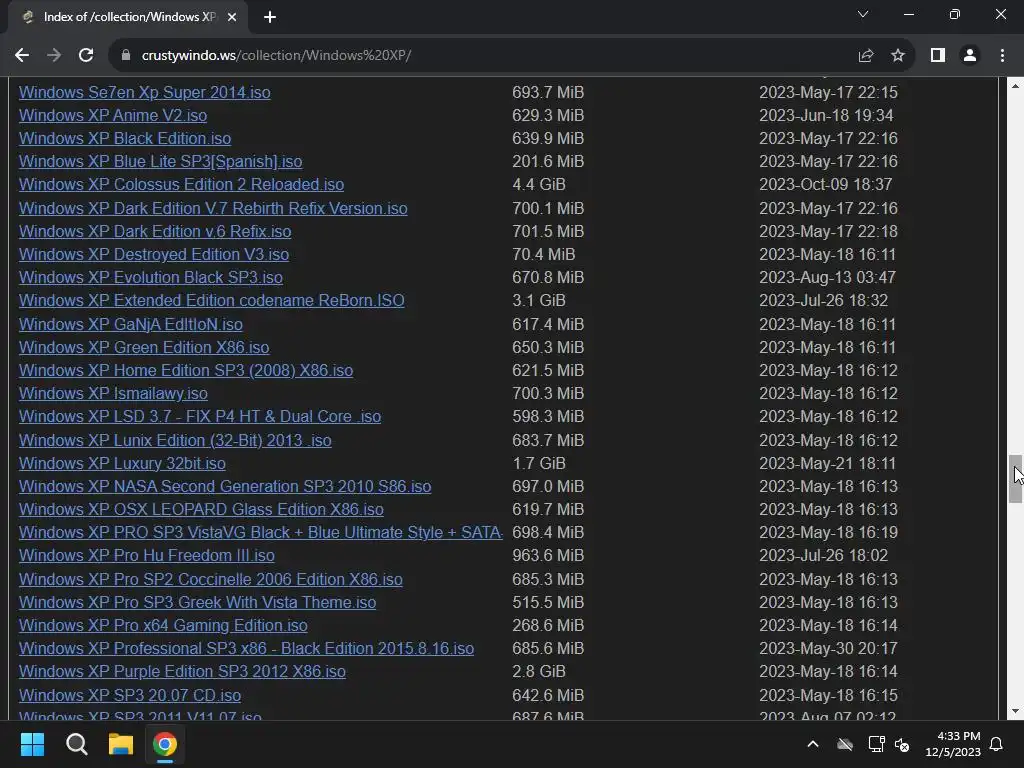Select the 70.4 MiB size value

coord(544,254)
